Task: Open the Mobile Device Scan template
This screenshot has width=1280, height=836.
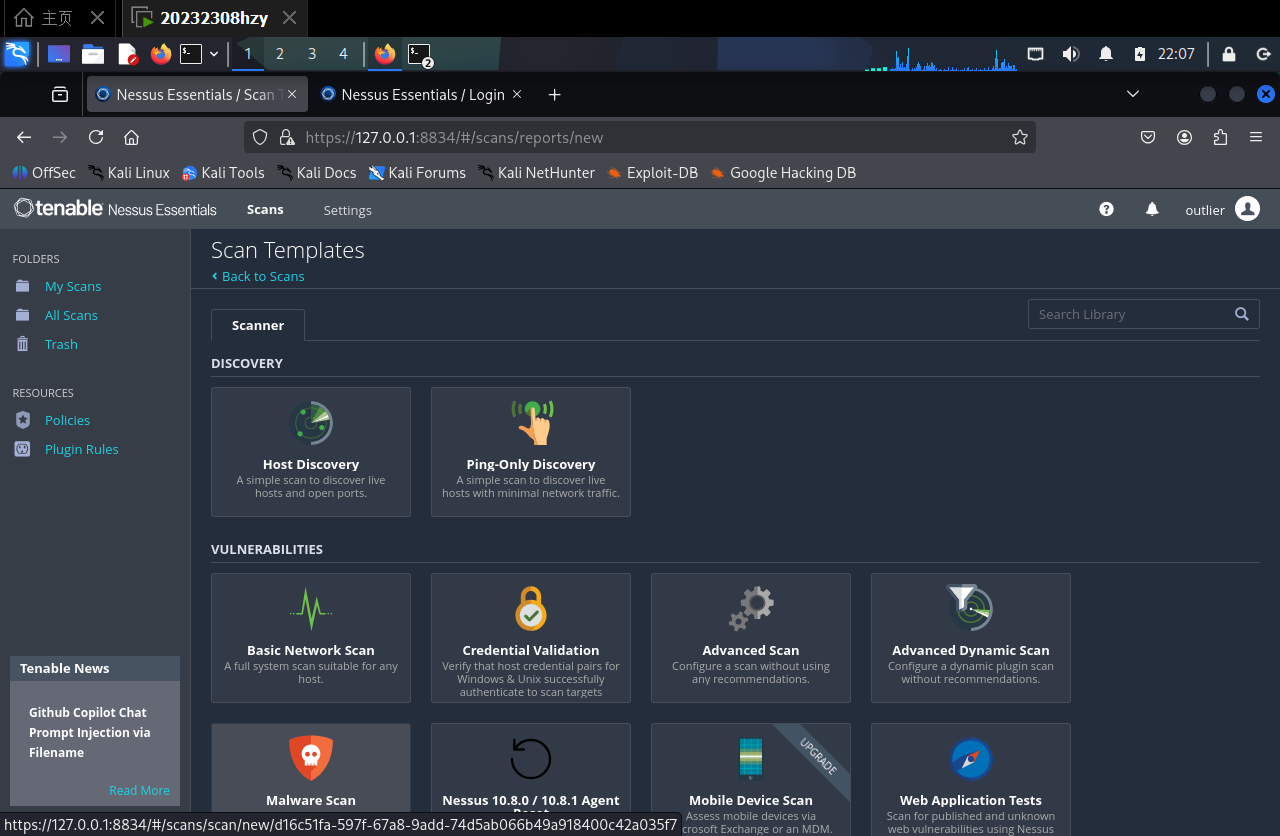Action: [x=751, y=780]
